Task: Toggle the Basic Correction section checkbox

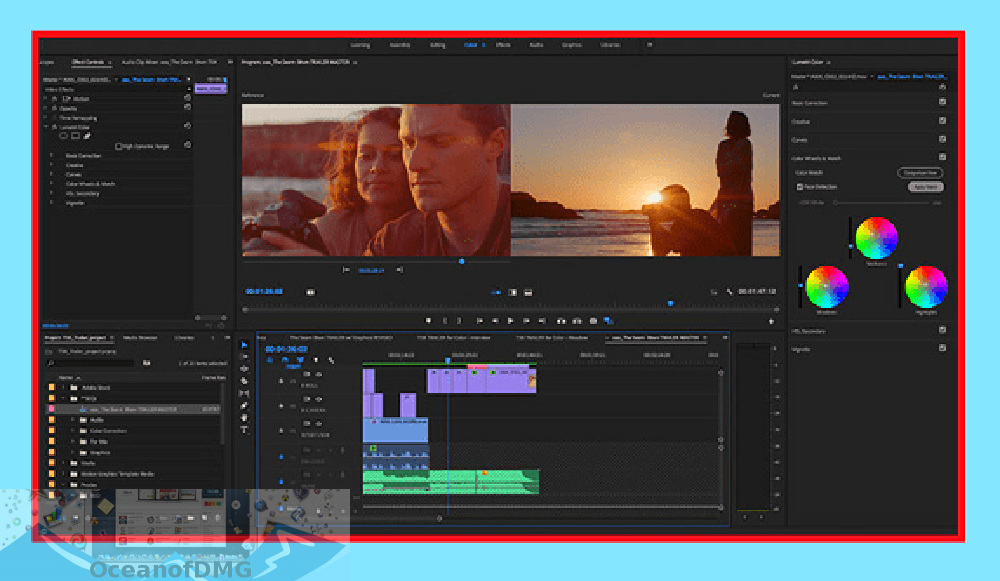Action: [942, 102]
